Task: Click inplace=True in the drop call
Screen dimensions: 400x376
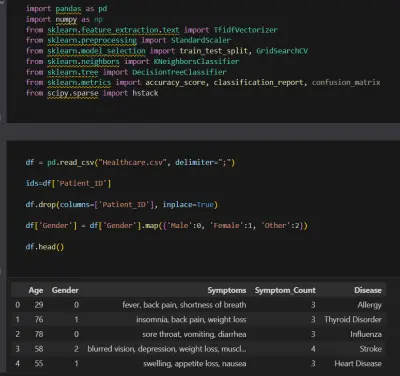Action: click(188, 204)
